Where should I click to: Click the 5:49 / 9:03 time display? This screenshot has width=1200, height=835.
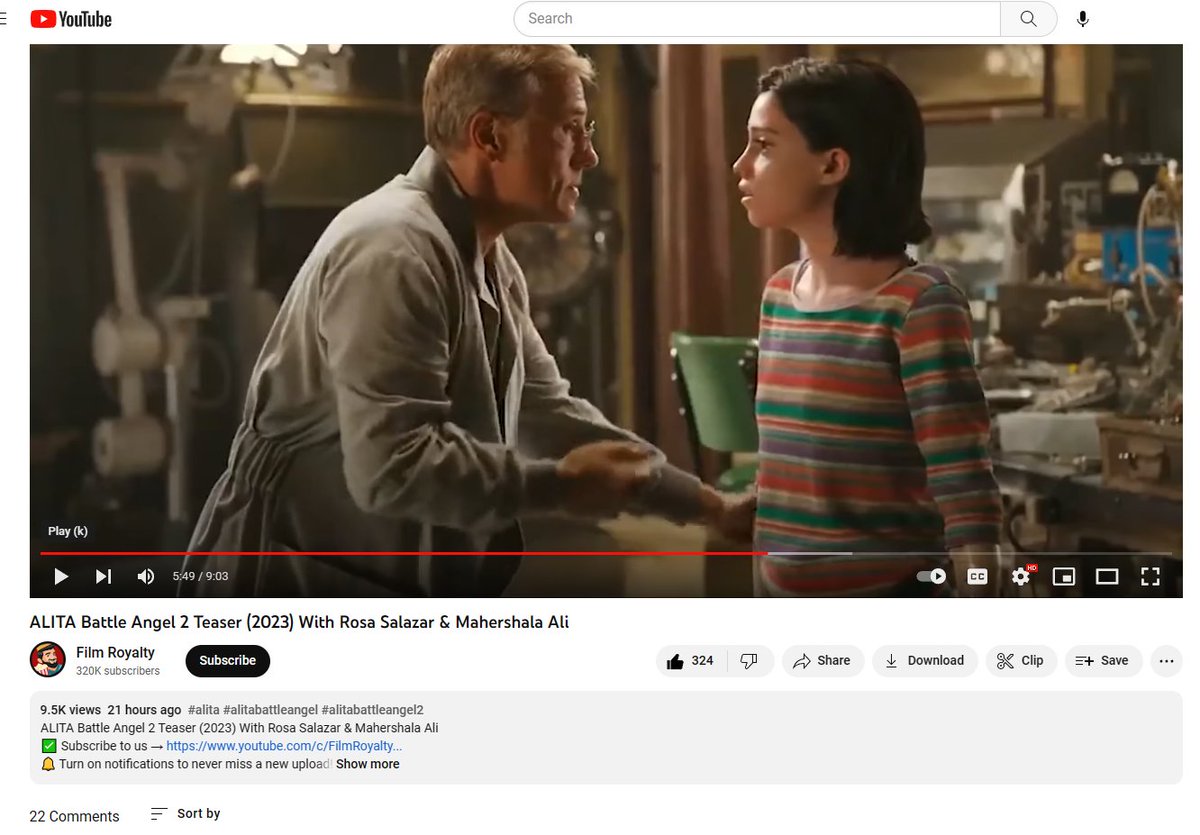coord(200,576)
